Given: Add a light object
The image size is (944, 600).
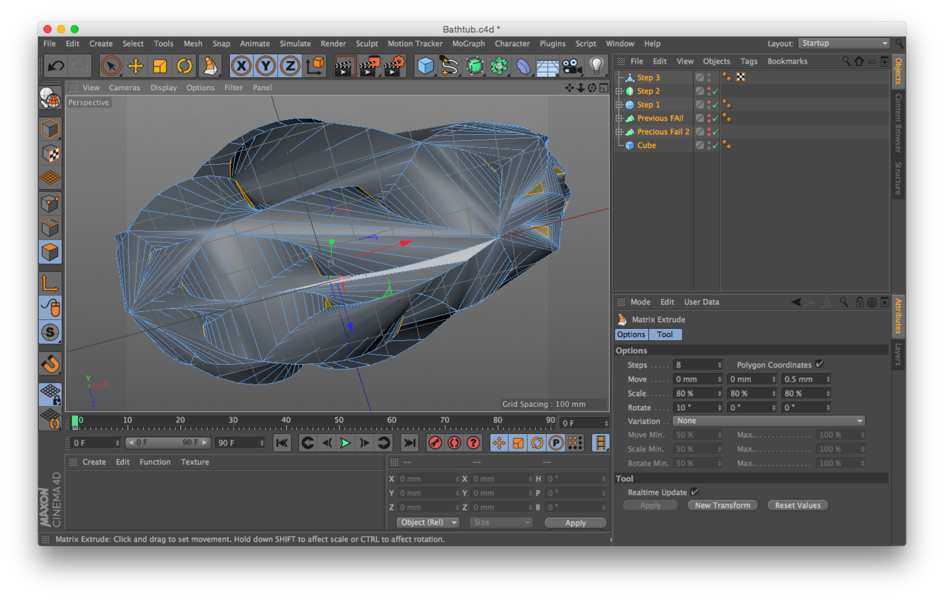Looking at the screenshot, I should [x=596, y=66].
